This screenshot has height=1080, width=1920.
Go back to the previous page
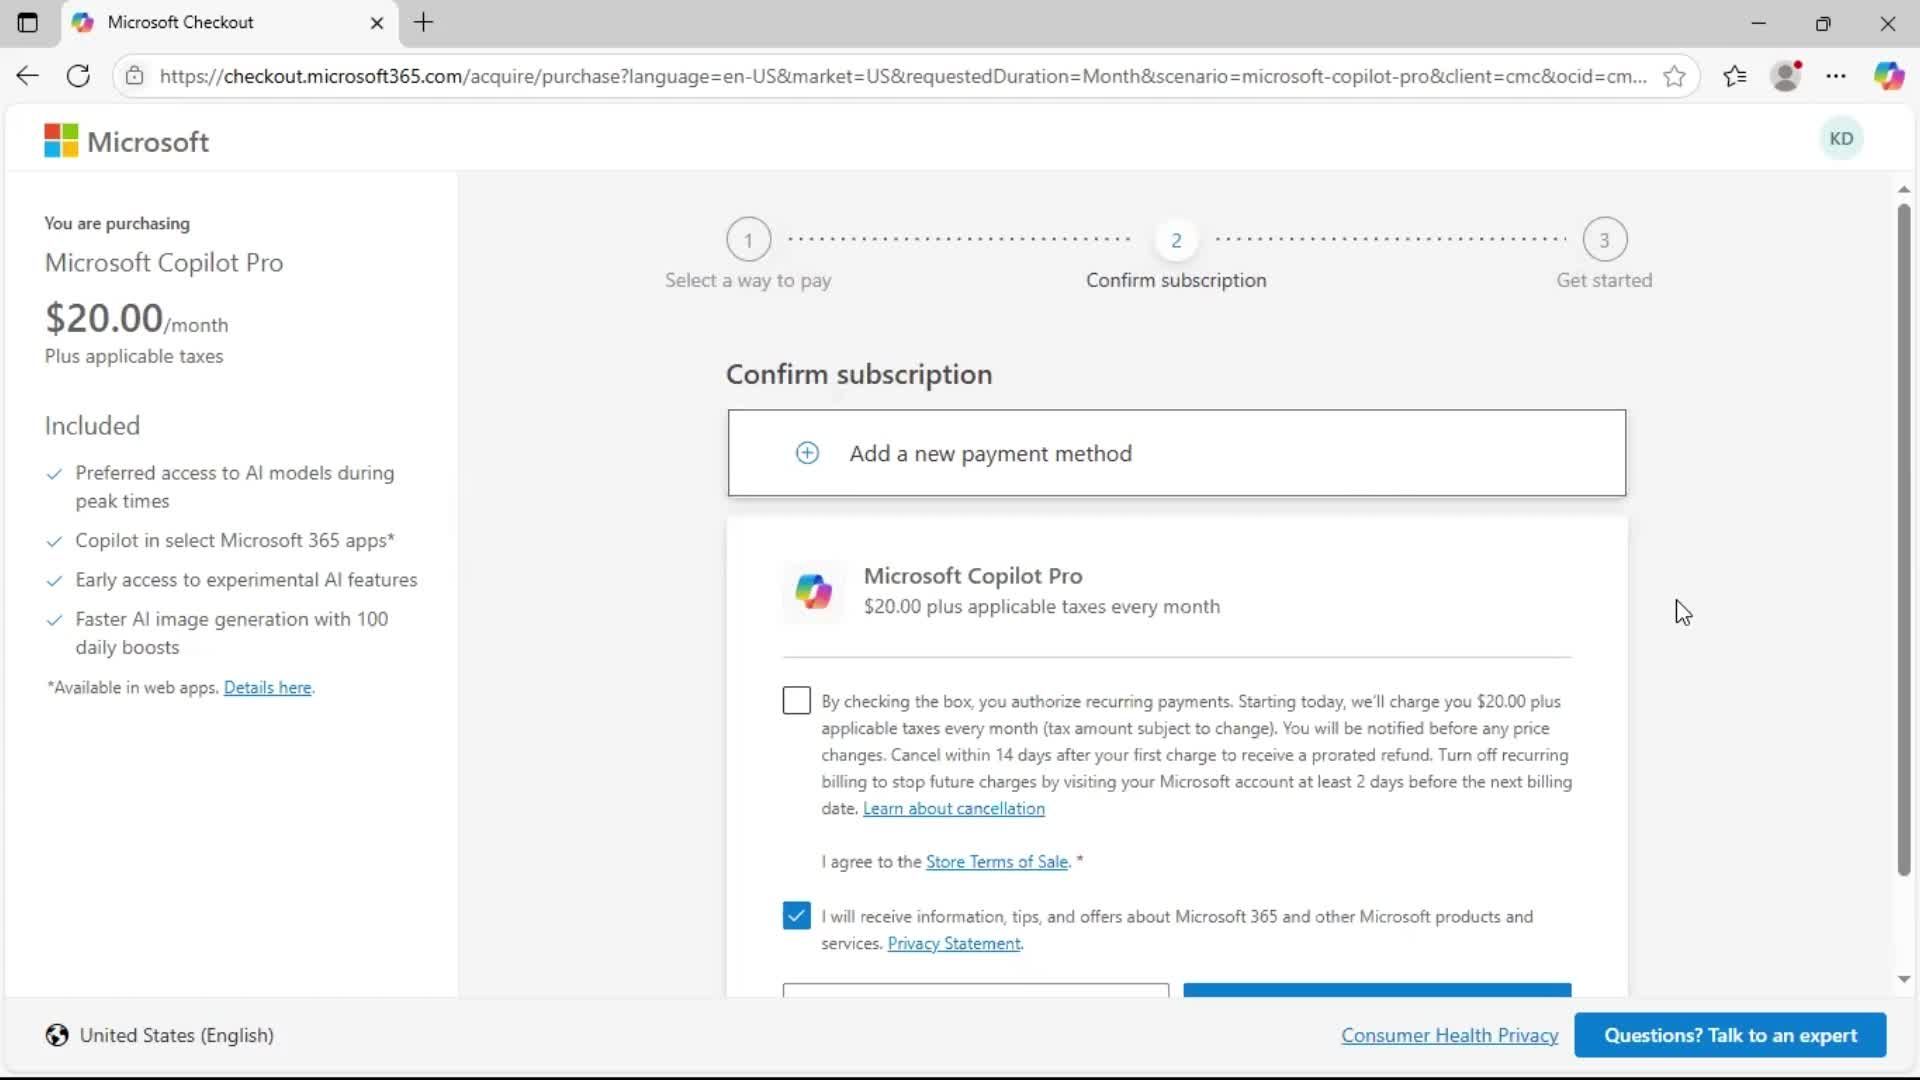(x=27, y=76)
